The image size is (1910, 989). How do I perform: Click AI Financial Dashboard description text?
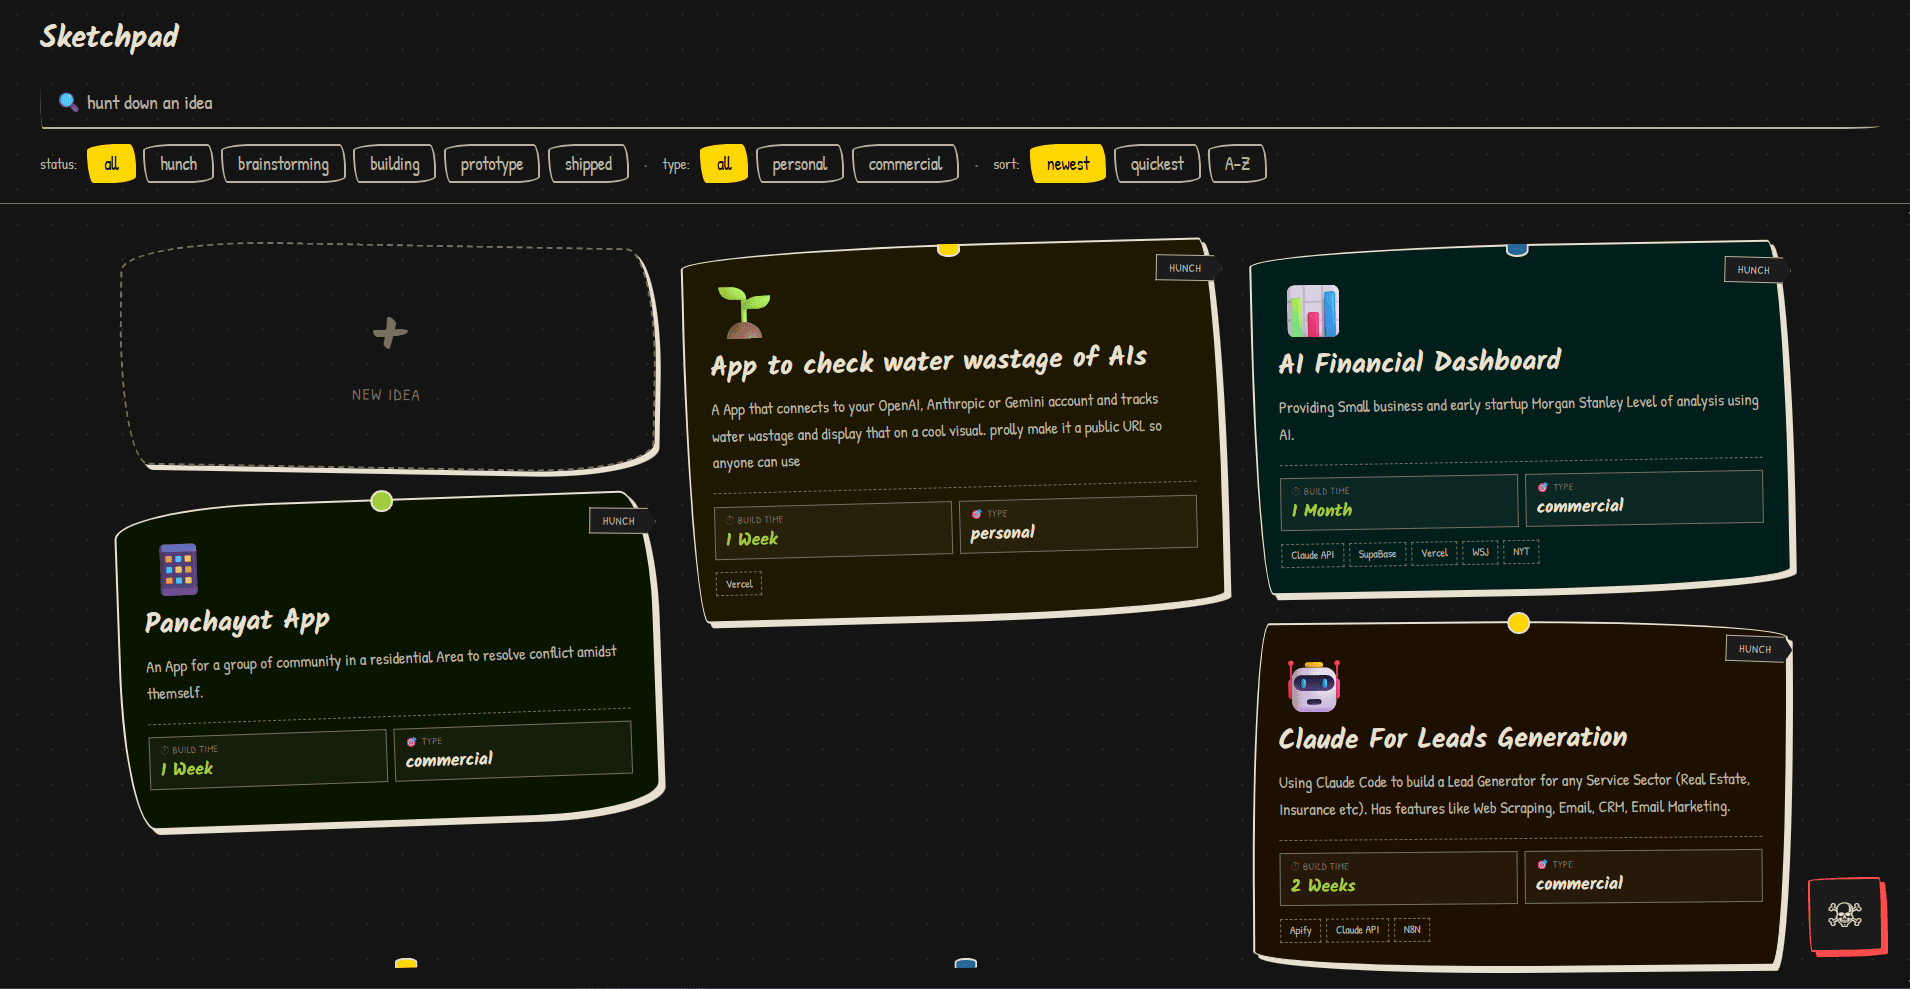click(x=1518, y=418)
